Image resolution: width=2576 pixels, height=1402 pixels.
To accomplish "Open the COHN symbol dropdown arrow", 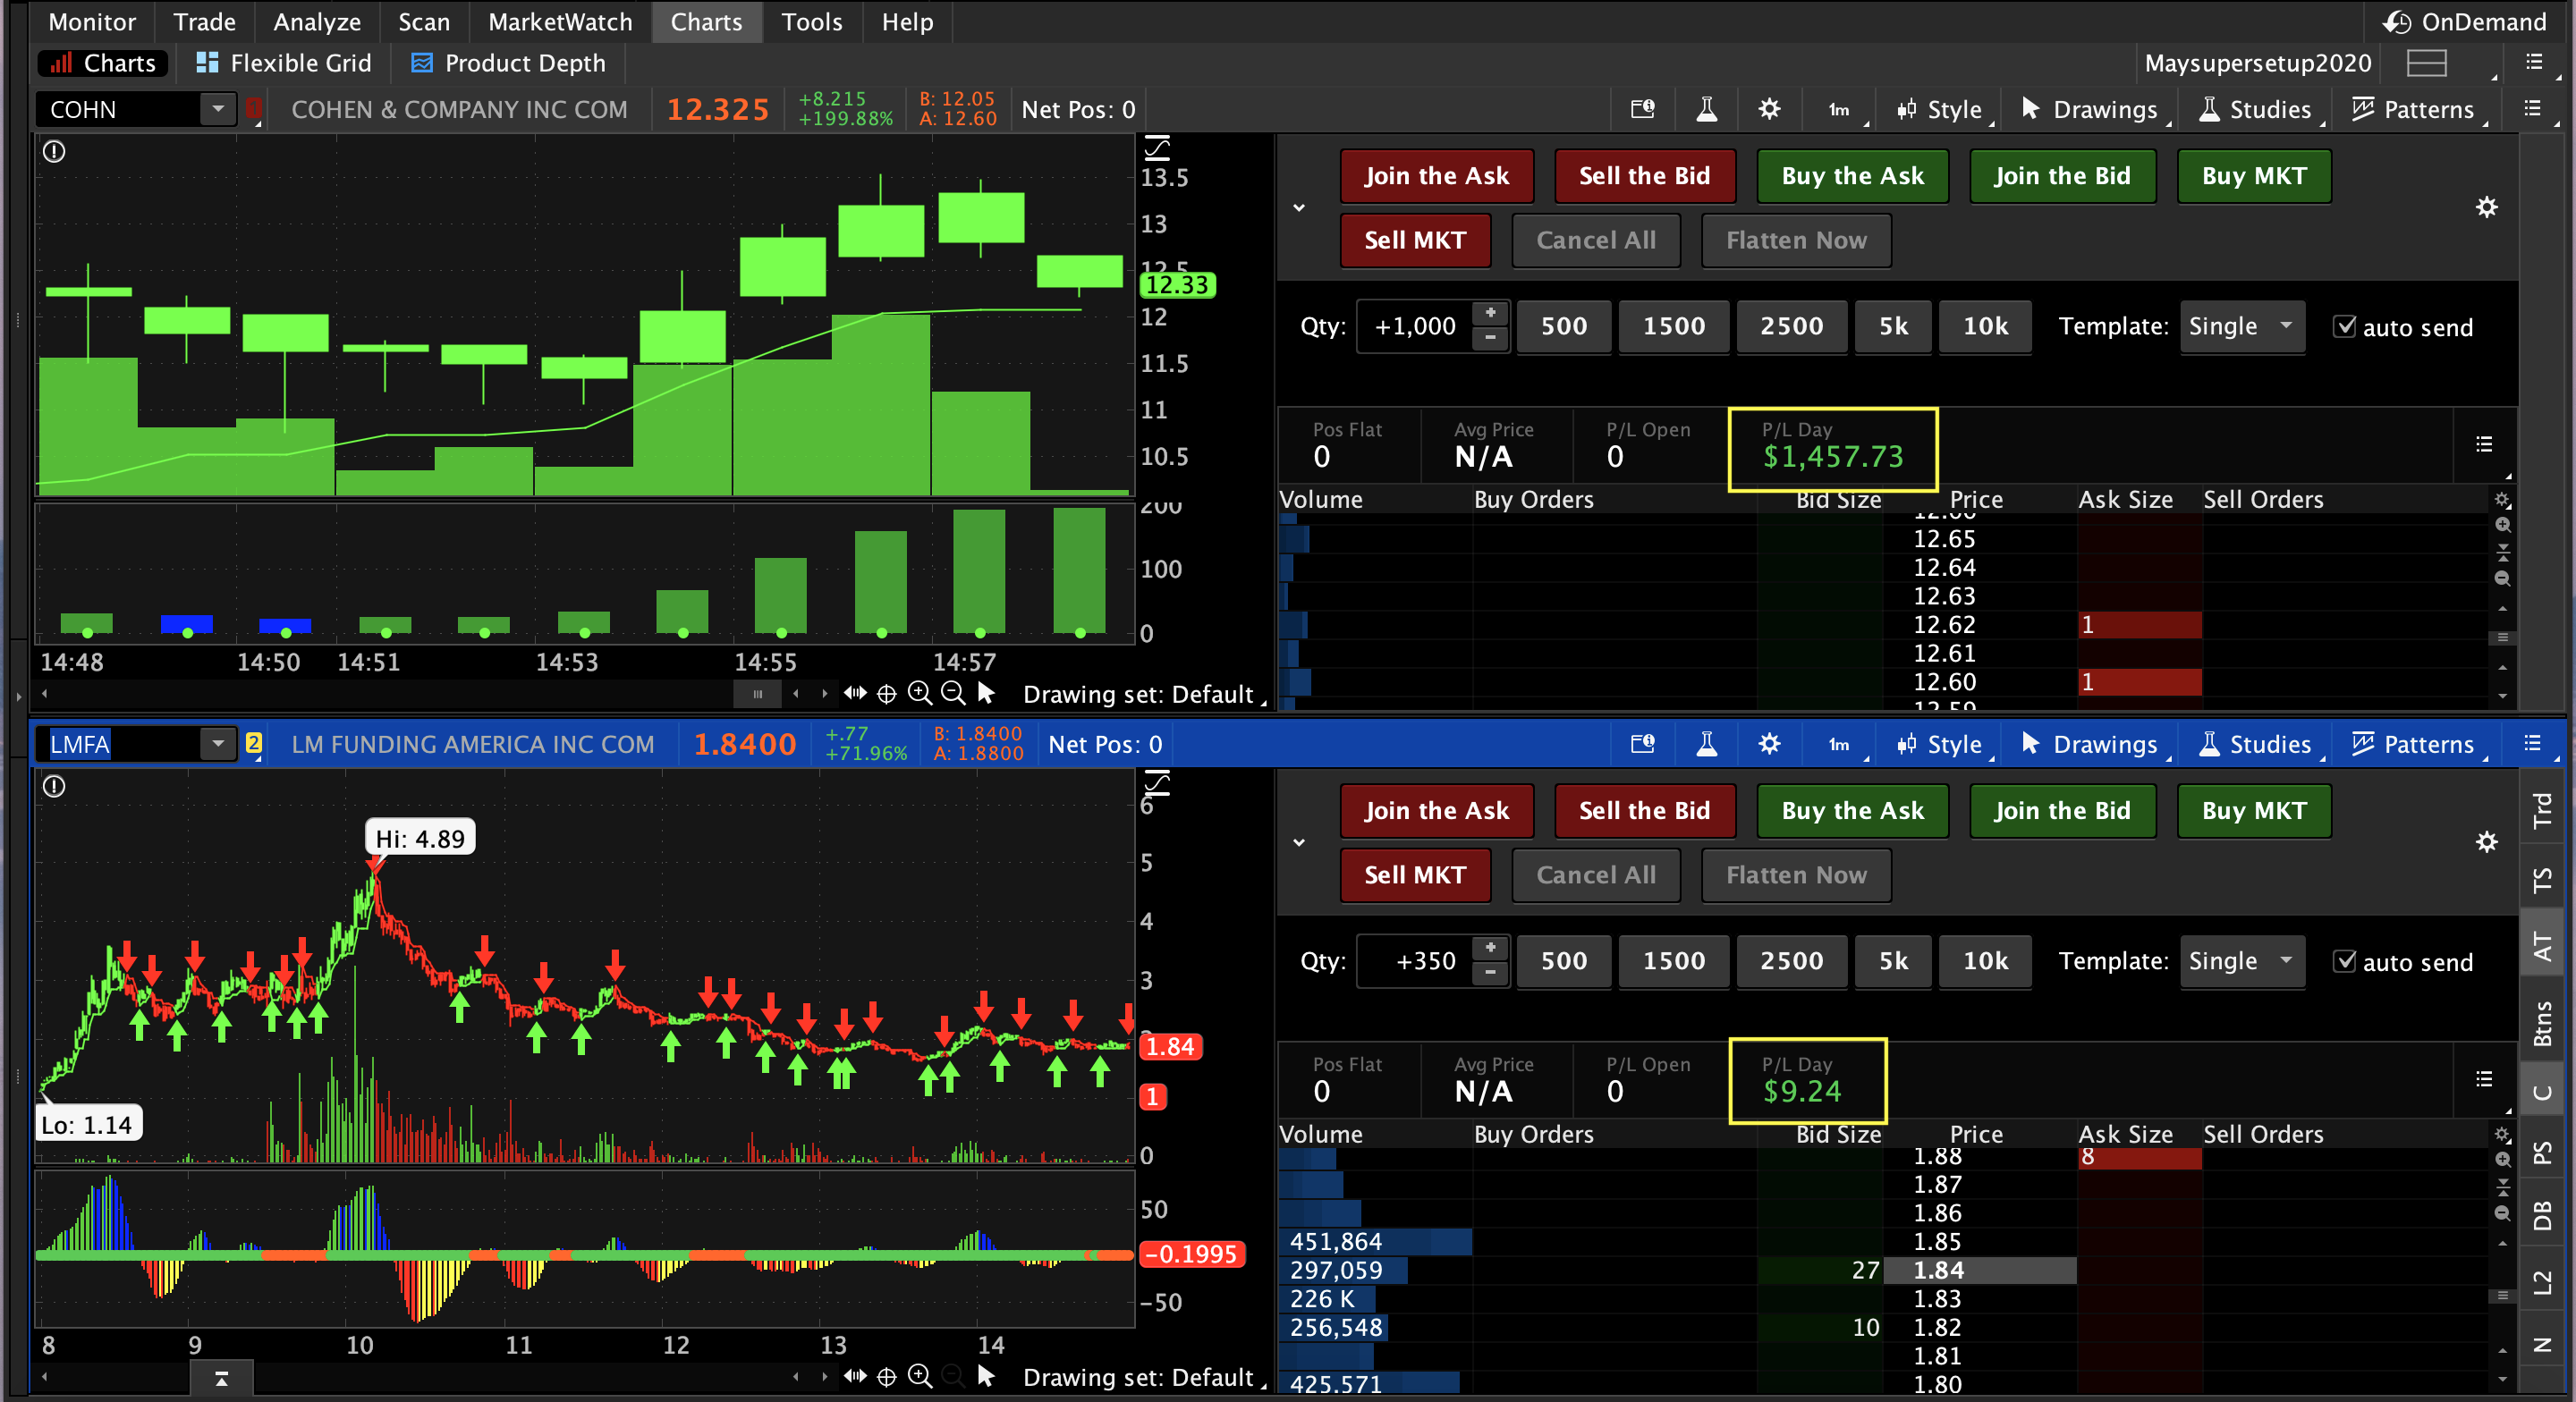I will (217, 108).
